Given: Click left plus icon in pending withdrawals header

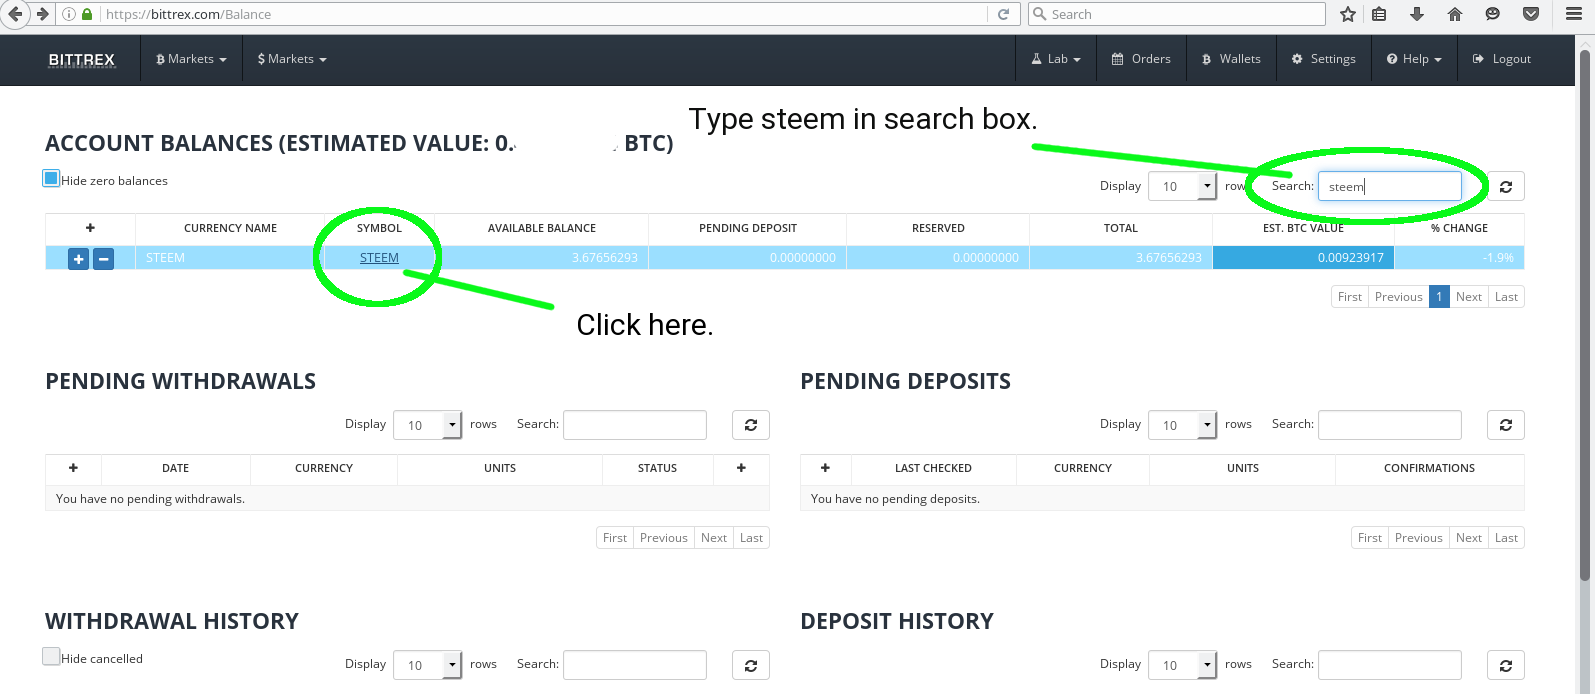Looking at the screenshot, I should [x=73, y=468].
